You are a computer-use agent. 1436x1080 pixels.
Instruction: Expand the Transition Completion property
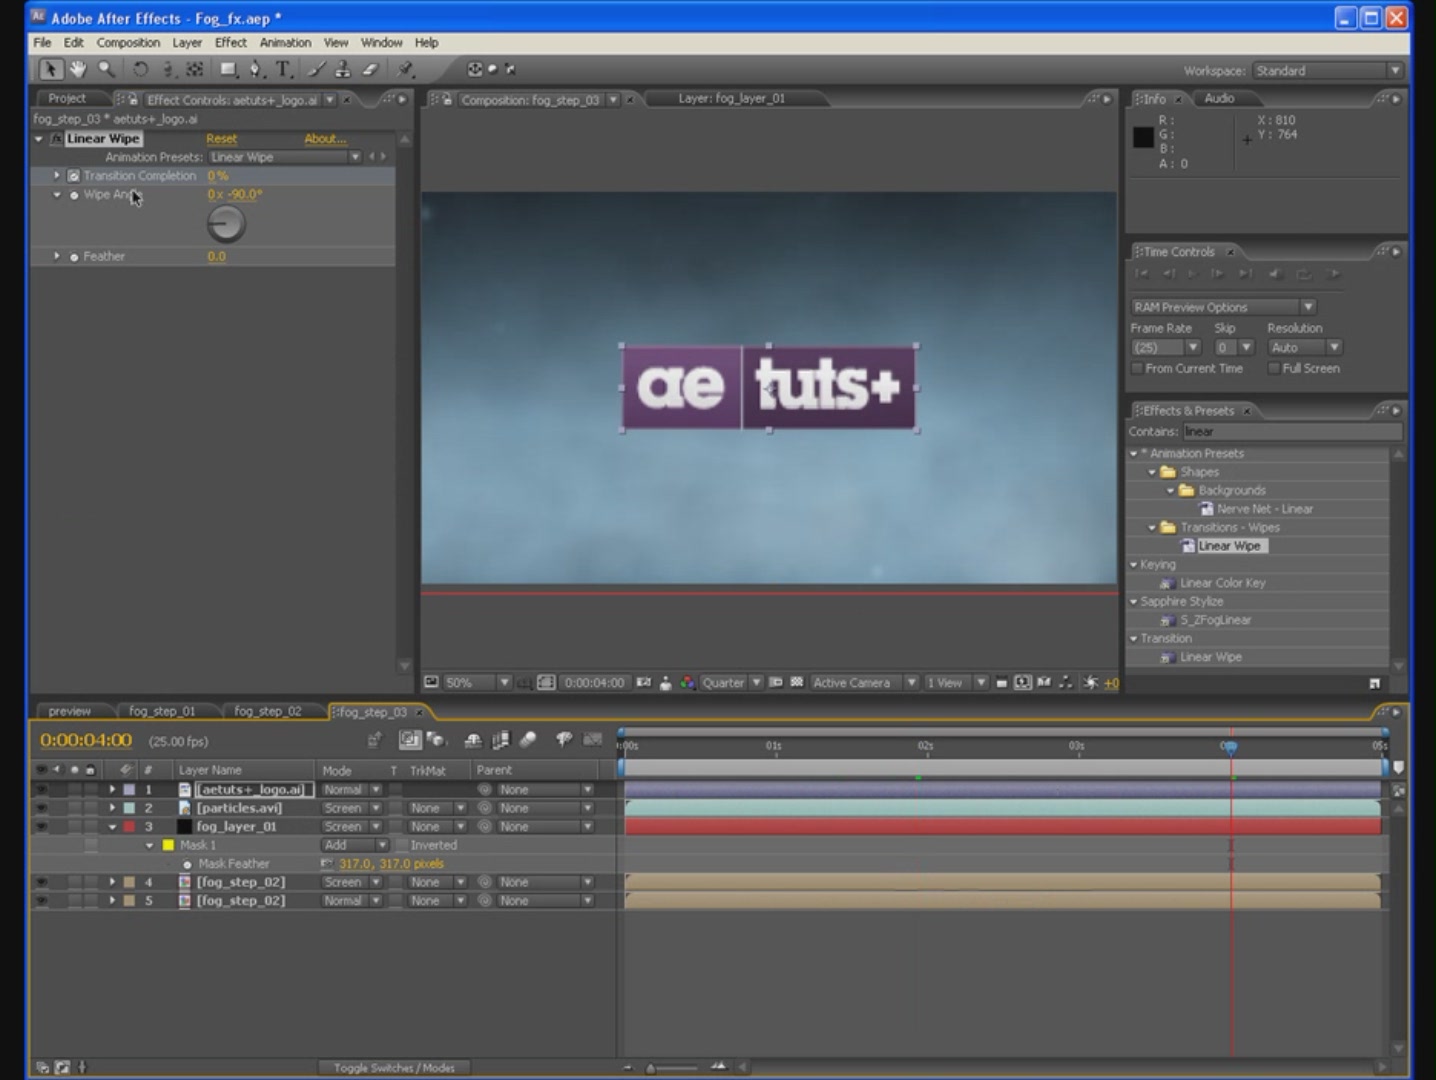57,175
